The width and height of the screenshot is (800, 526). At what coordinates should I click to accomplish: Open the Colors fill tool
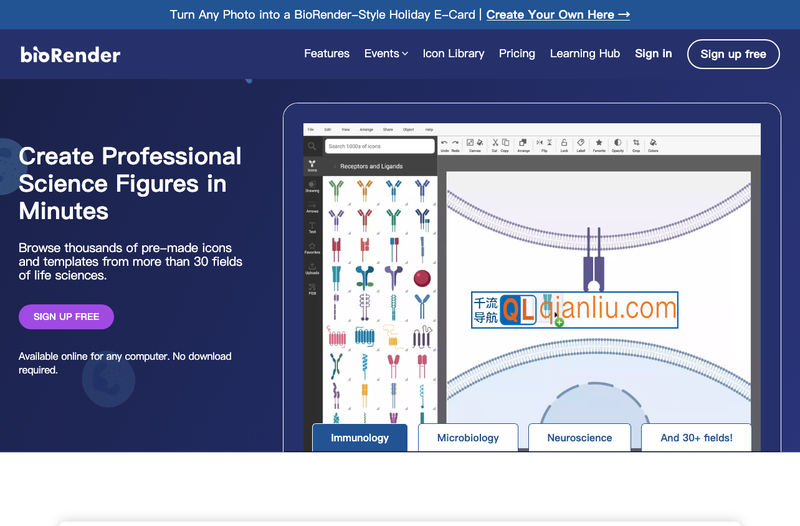tap(653, 143)
